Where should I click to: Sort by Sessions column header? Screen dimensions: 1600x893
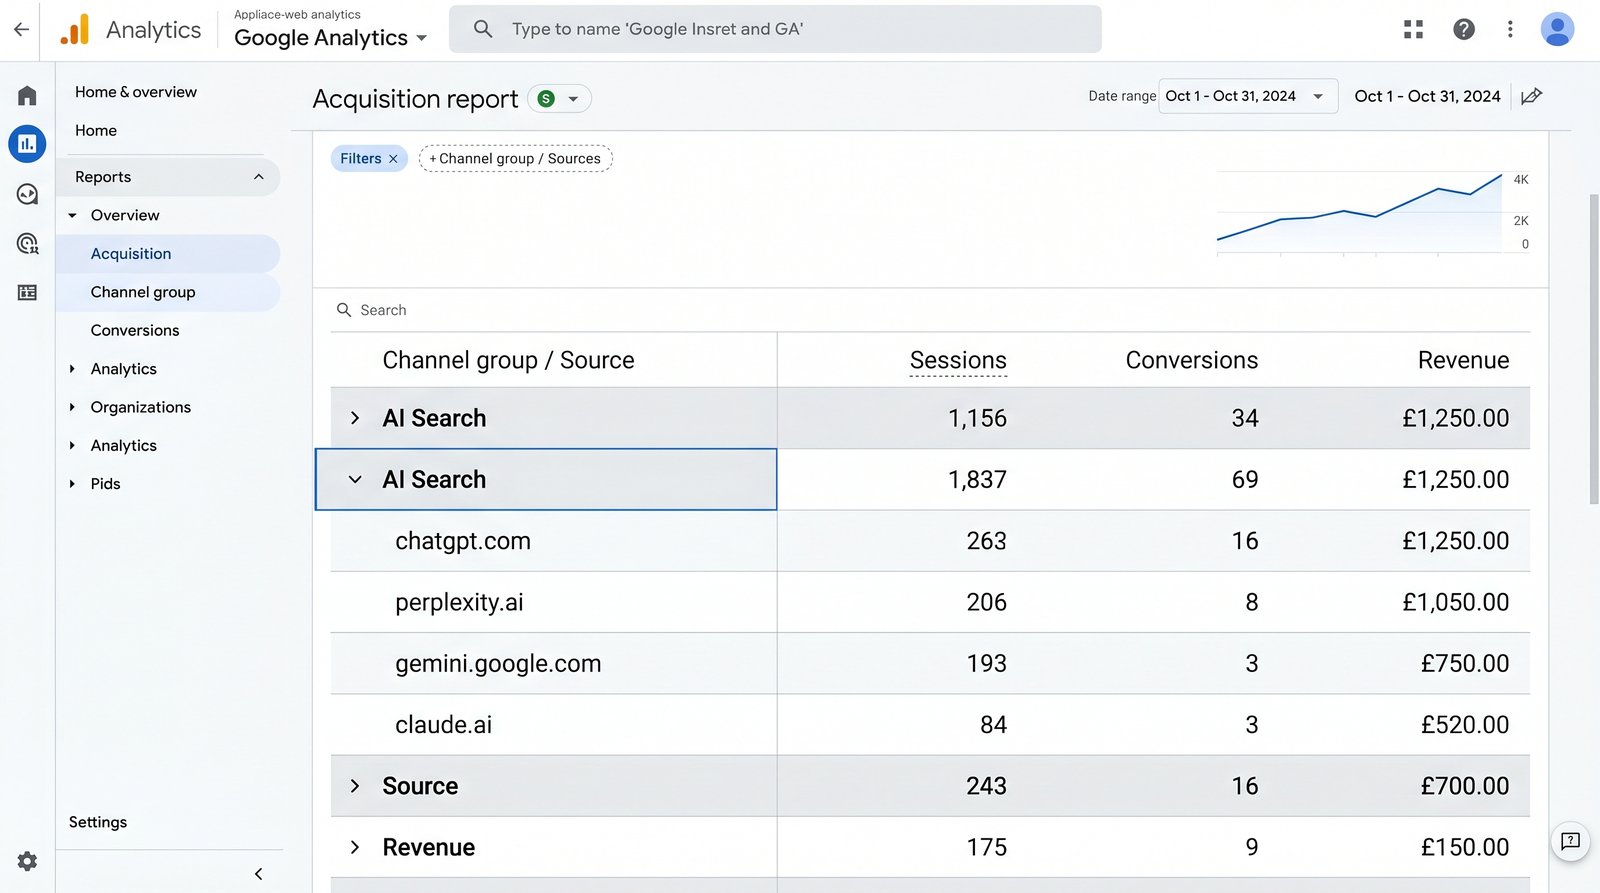click(x=958, y=360)
